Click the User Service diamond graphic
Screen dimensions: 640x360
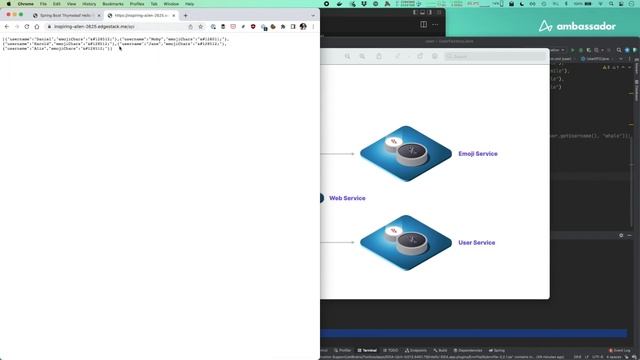406,242
